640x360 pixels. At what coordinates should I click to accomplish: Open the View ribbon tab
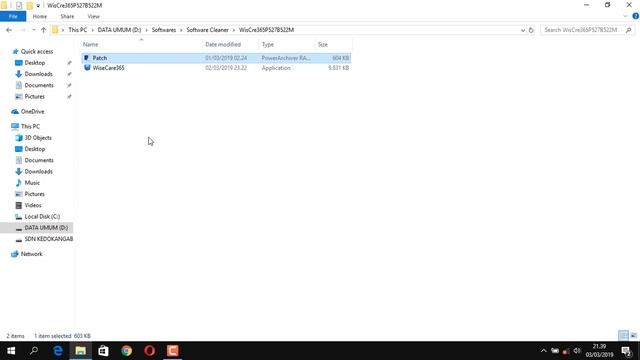tap(93, 16)
